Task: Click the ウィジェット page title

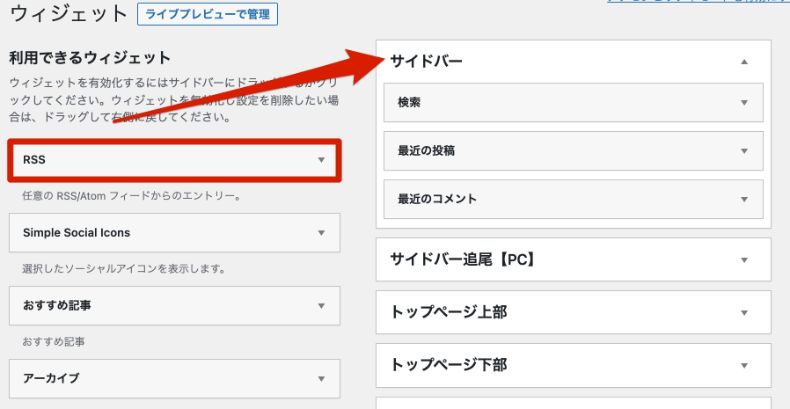Action: click(69, 14)
